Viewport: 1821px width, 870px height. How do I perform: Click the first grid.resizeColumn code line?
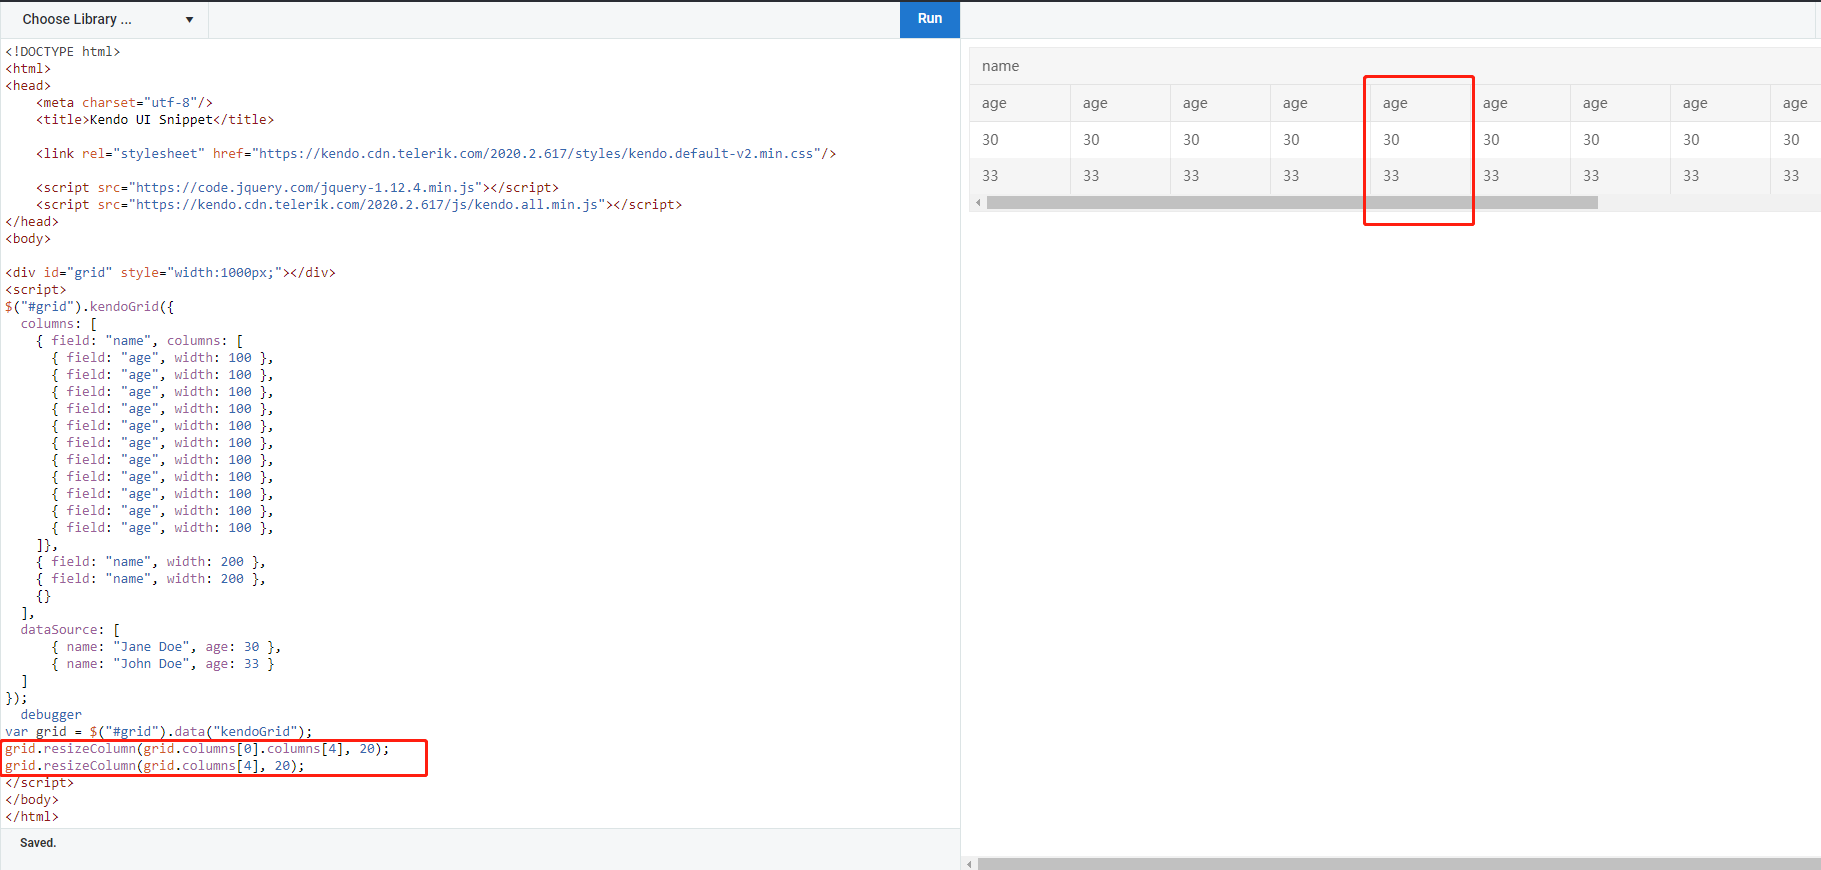tap(197, 749)
